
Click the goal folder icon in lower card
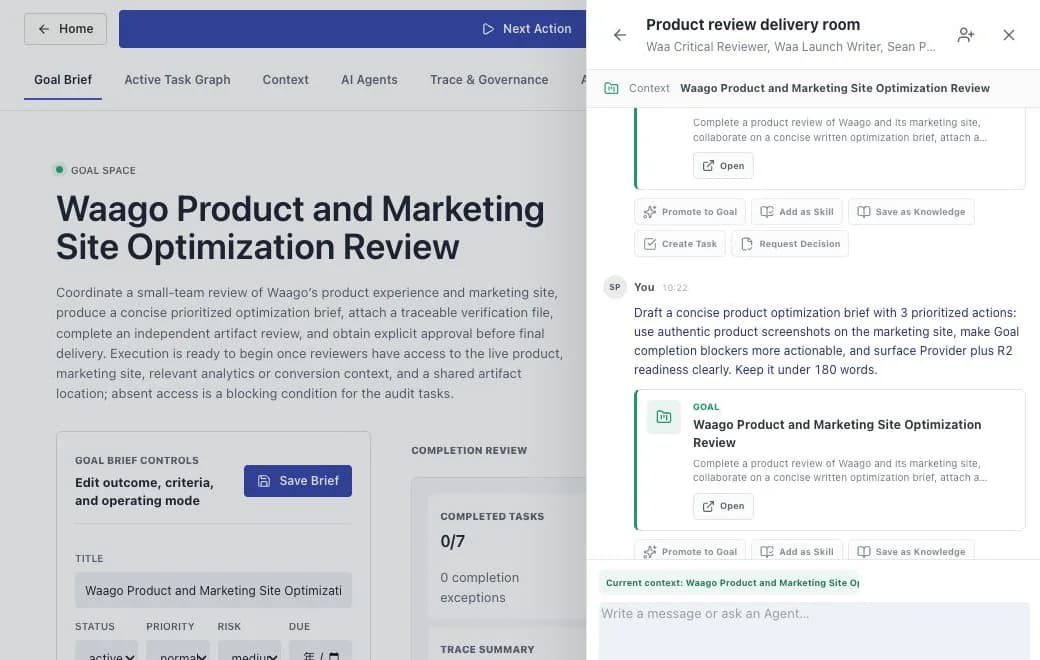pos(663,417)
